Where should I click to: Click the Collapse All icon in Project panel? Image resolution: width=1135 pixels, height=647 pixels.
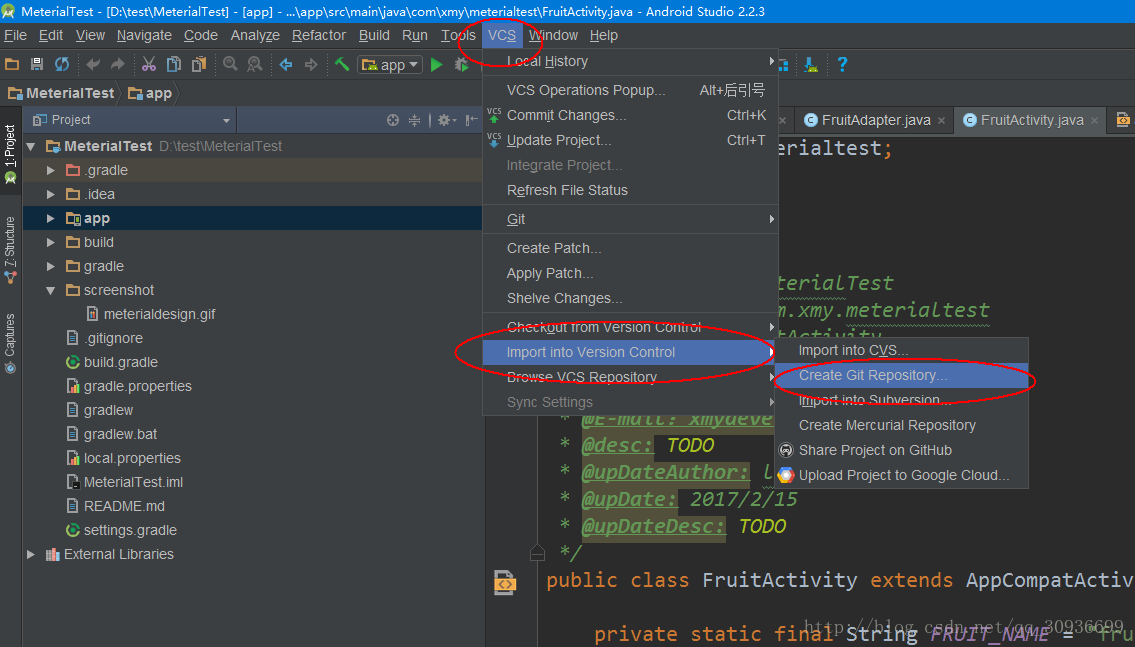tap(414, 120)
